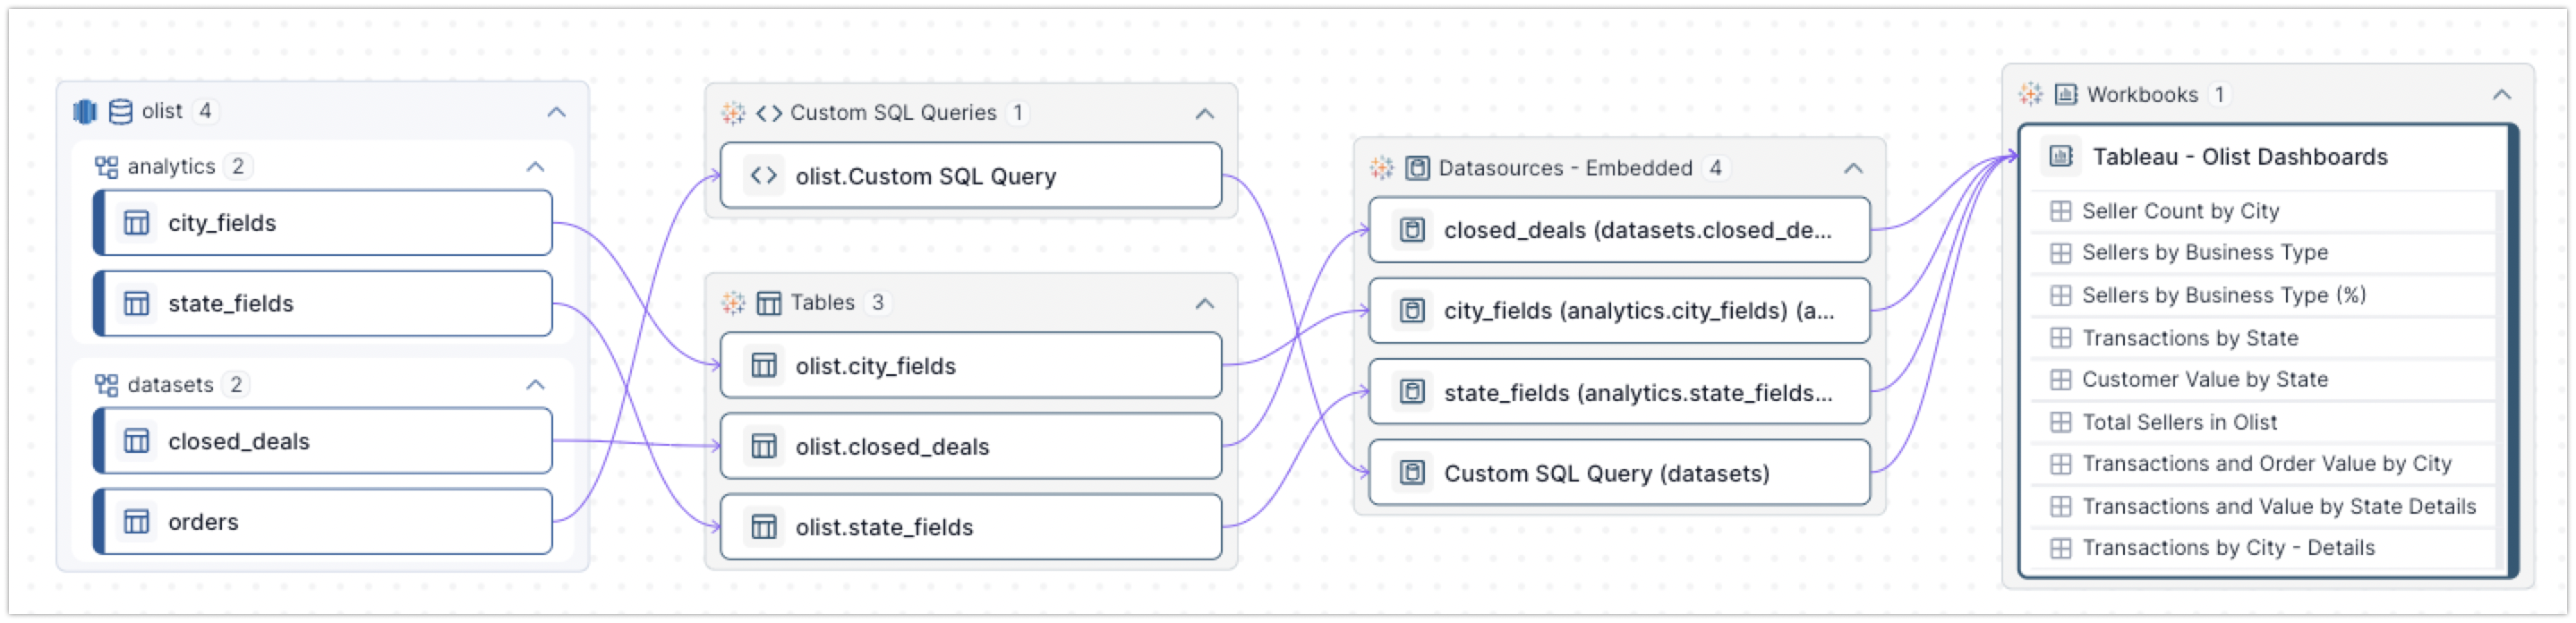Open the Transactions by State sheet

(2189, 338)
